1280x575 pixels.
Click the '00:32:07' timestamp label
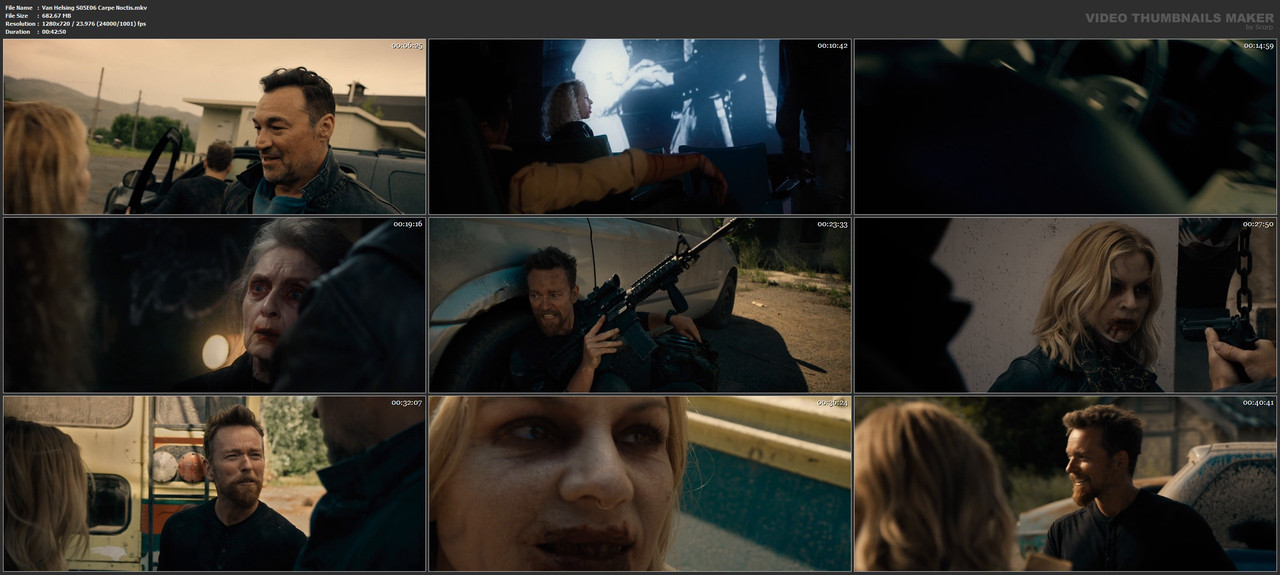pyautogui.click(x=407, y=402)
